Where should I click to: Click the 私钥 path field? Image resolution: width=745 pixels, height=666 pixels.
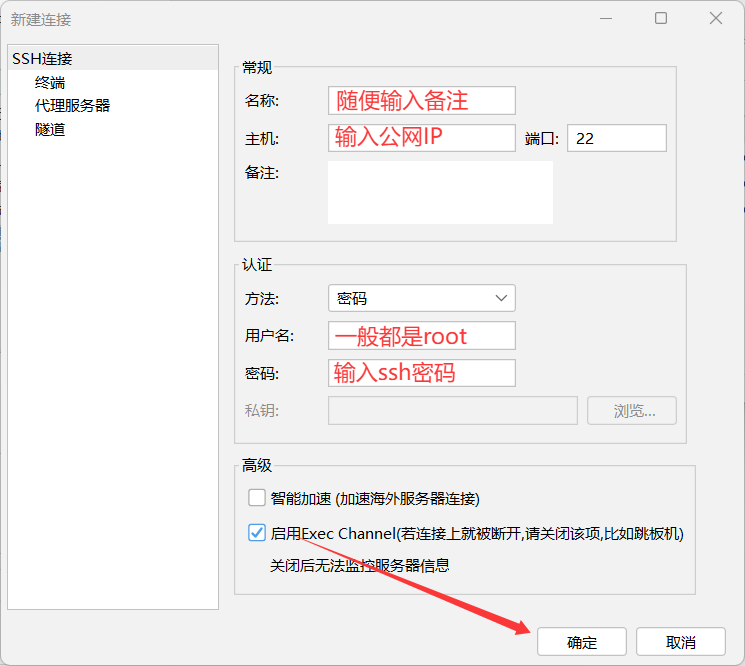pos(452,411)
